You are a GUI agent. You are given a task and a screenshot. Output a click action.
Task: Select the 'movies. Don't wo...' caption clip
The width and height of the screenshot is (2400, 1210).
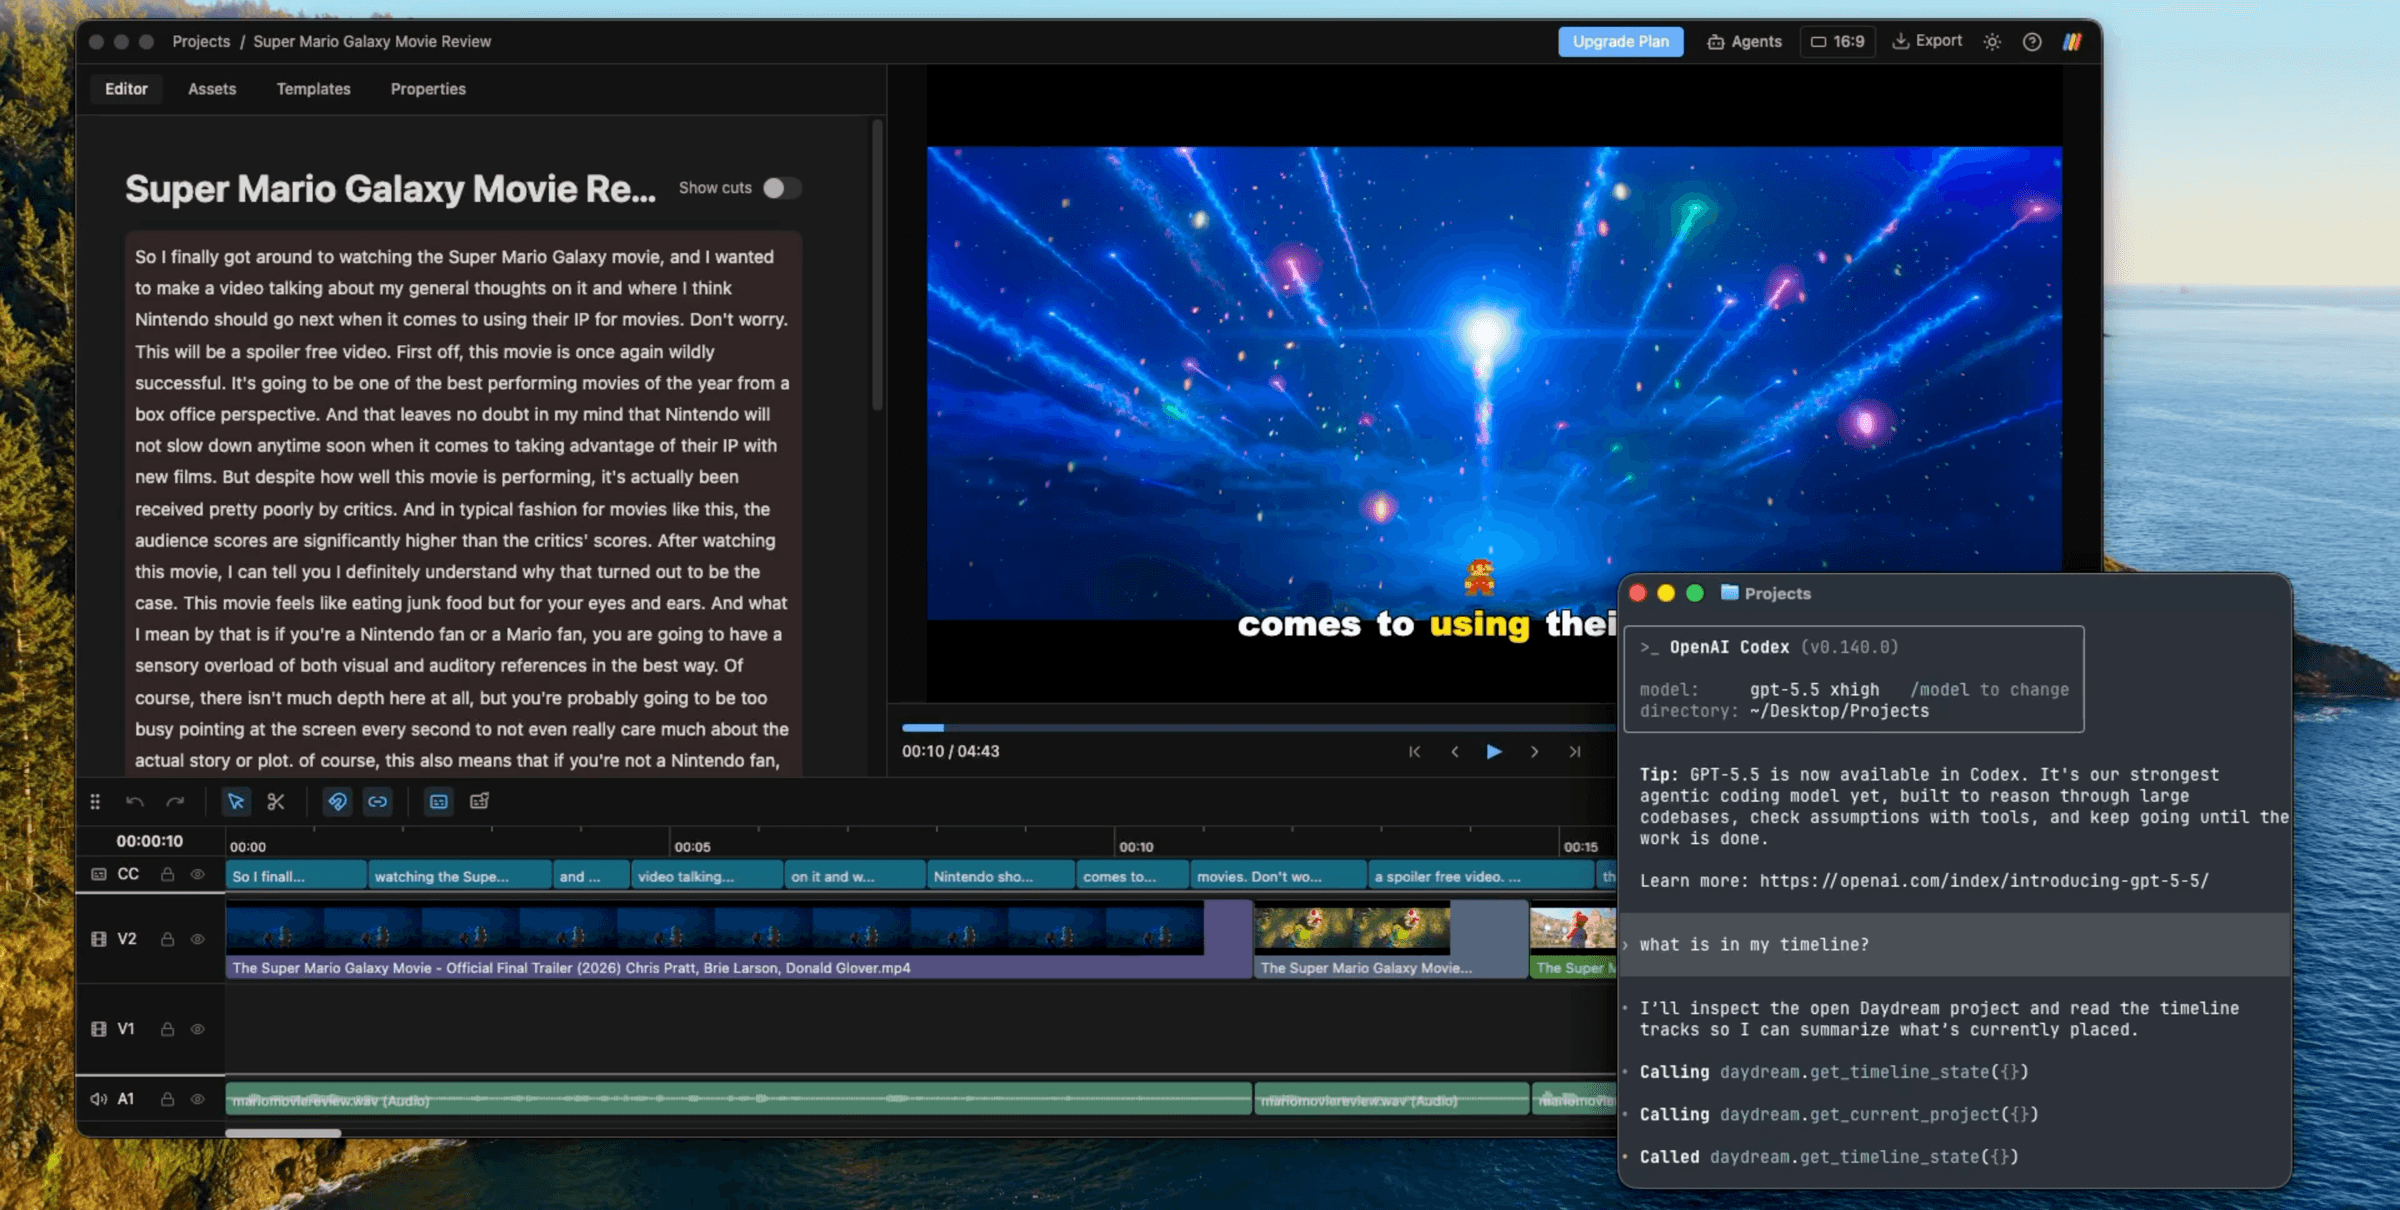pos(1278,876)
